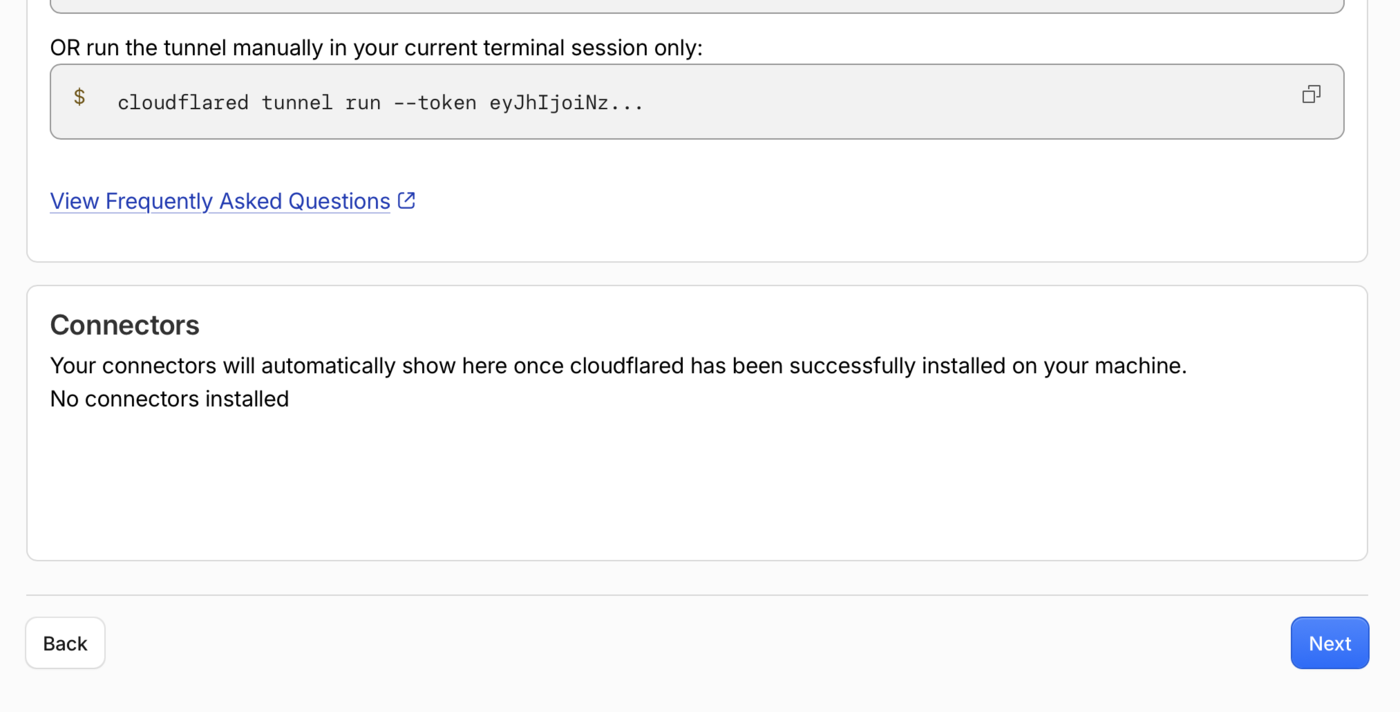This screenshot has width=1400, height=712.
Task: Click the OR run the tunnel manually text
Action: pos(376,48)
